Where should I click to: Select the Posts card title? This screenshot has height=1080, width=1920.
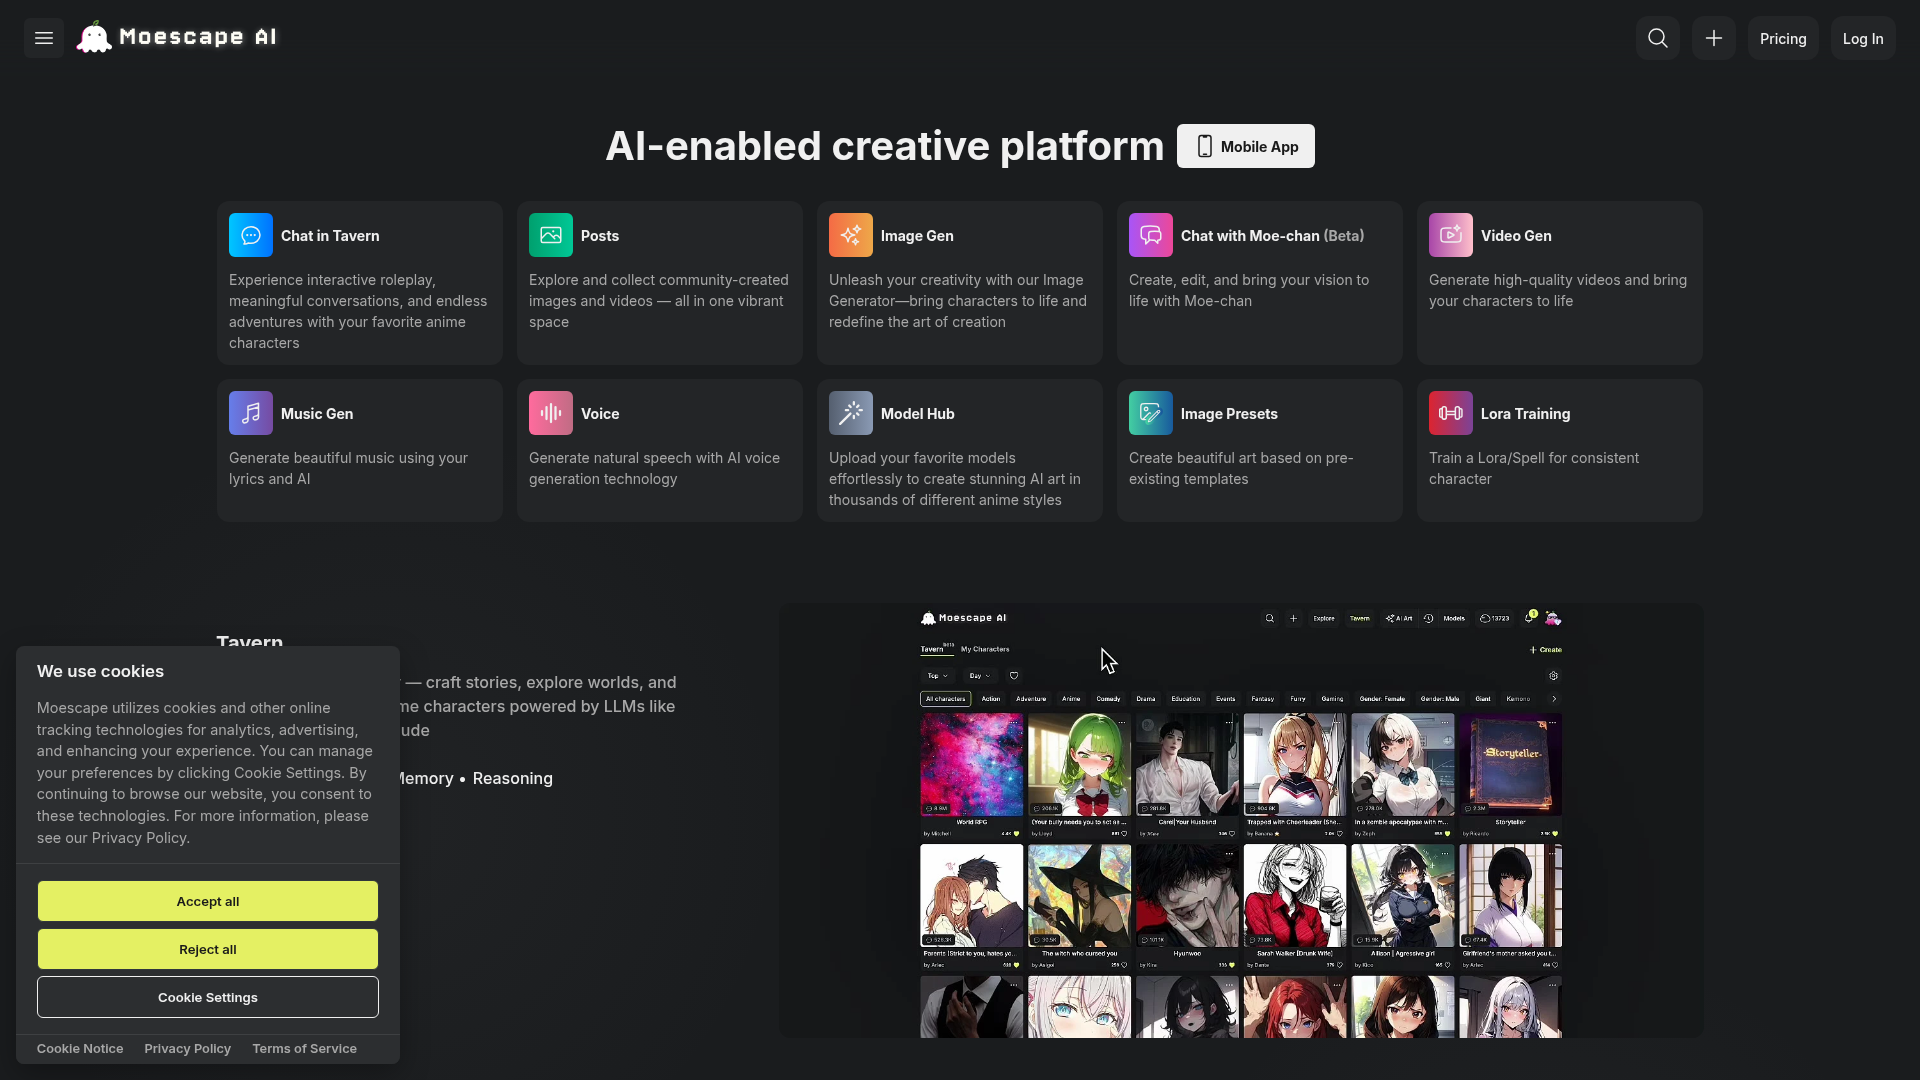click(x=600, y=236)
